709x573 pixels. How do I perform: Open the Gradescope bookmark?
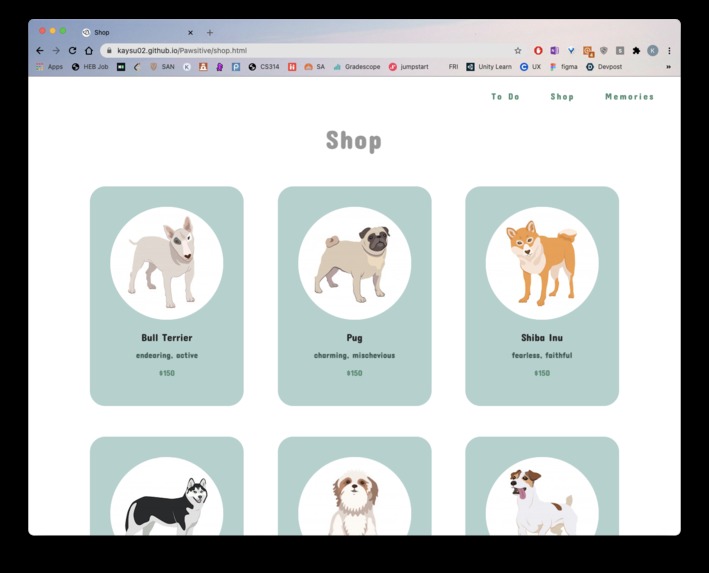[357, 67]
